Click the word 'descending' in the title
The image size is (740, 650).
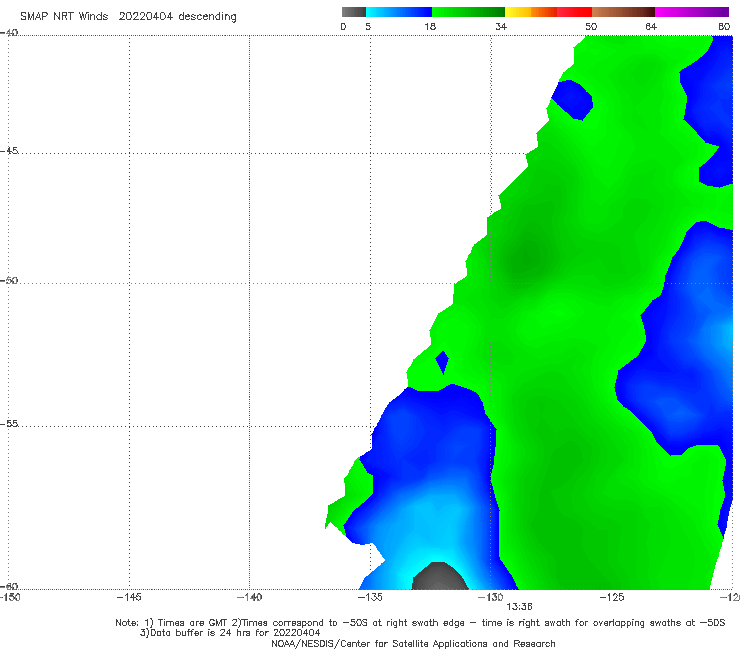click(208, 17)
